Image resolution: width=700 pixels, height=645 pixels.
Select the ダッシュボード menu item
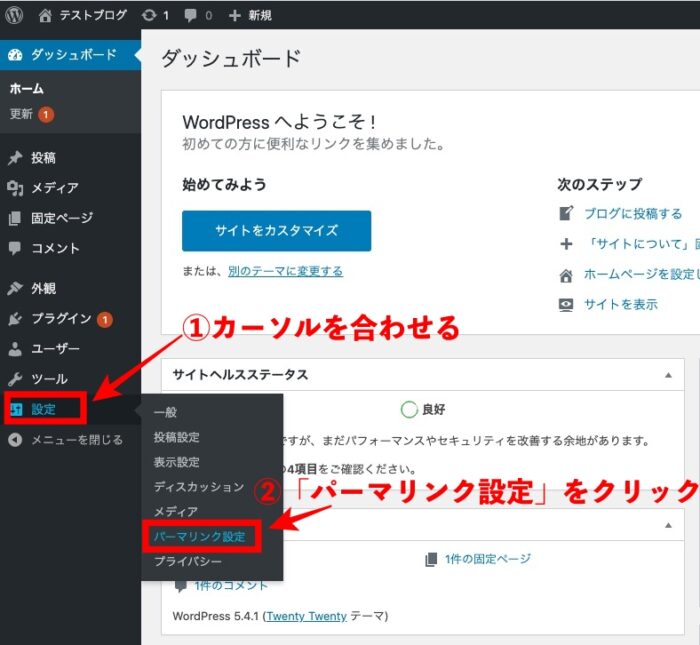click(x=71, y=55)
